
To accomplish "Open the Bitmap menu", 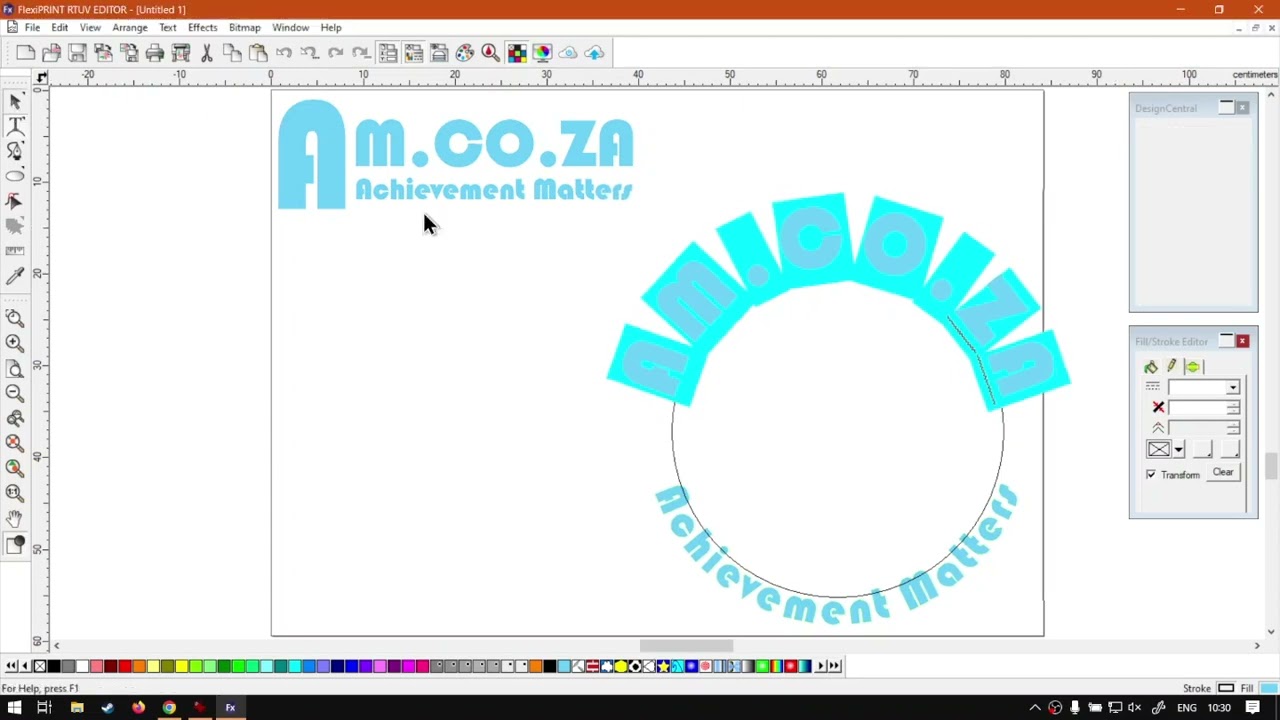I will pos(244,27).
